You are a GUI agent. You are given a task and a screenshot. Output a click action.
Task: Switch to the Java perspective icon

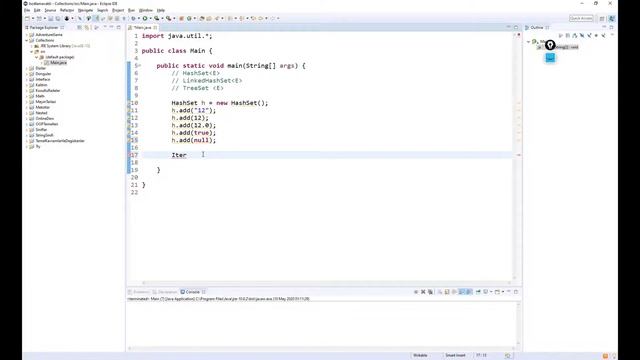click(x=611, y=18)
